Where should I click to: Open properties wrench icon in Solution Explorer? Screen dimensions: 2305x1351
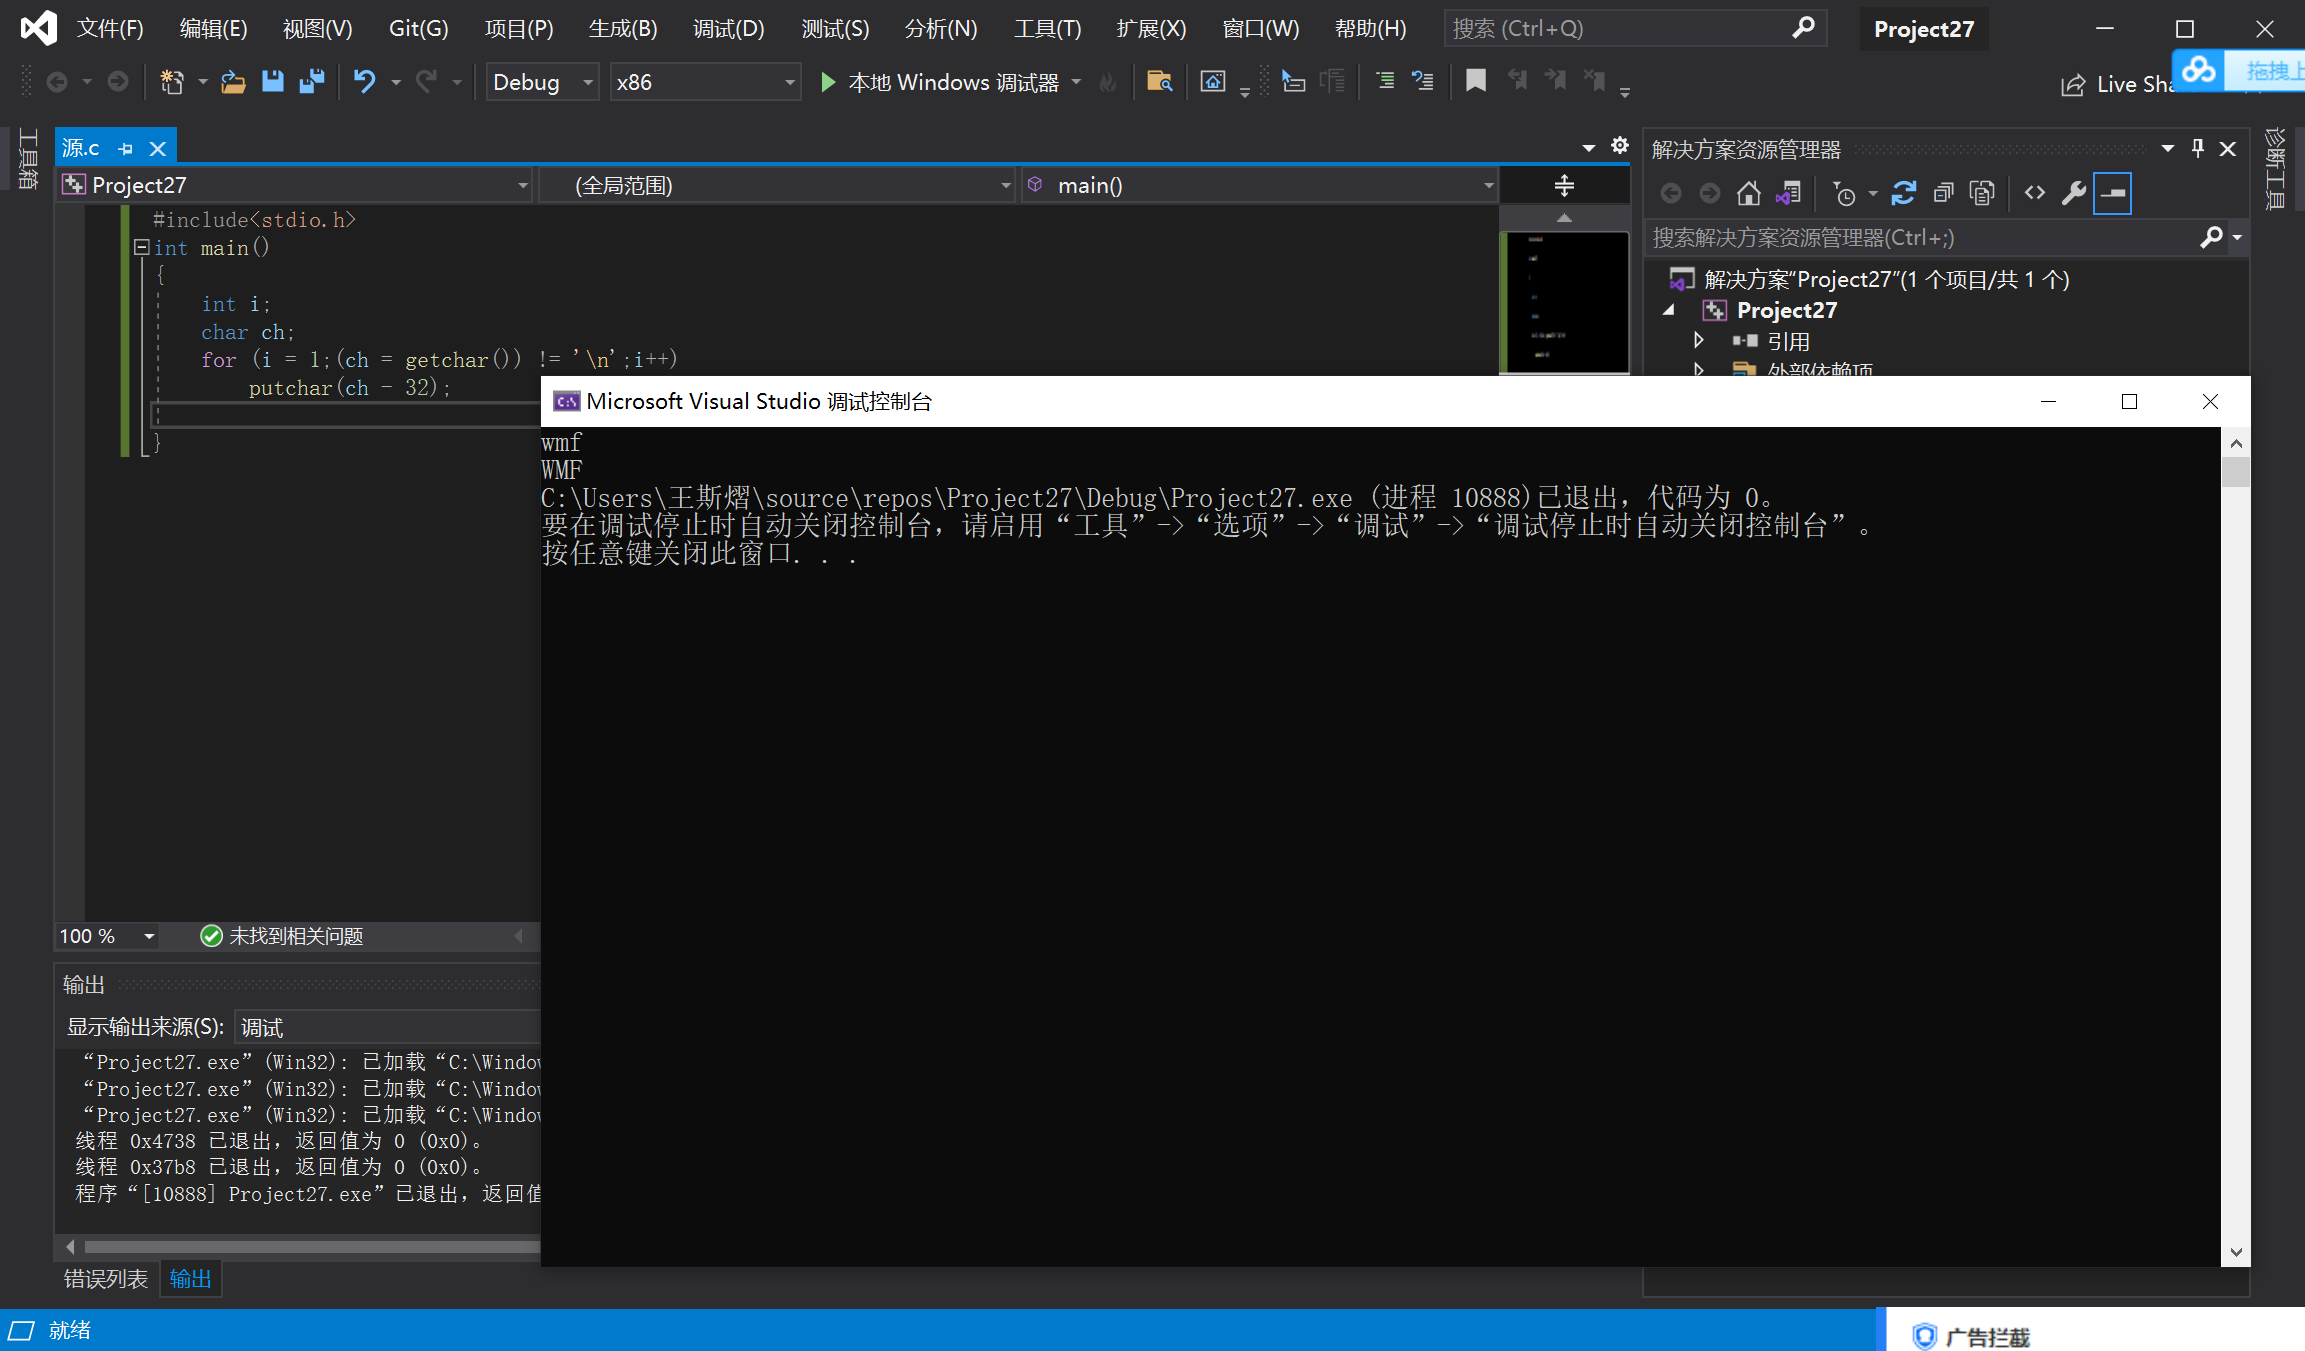tap(2073, 193)
